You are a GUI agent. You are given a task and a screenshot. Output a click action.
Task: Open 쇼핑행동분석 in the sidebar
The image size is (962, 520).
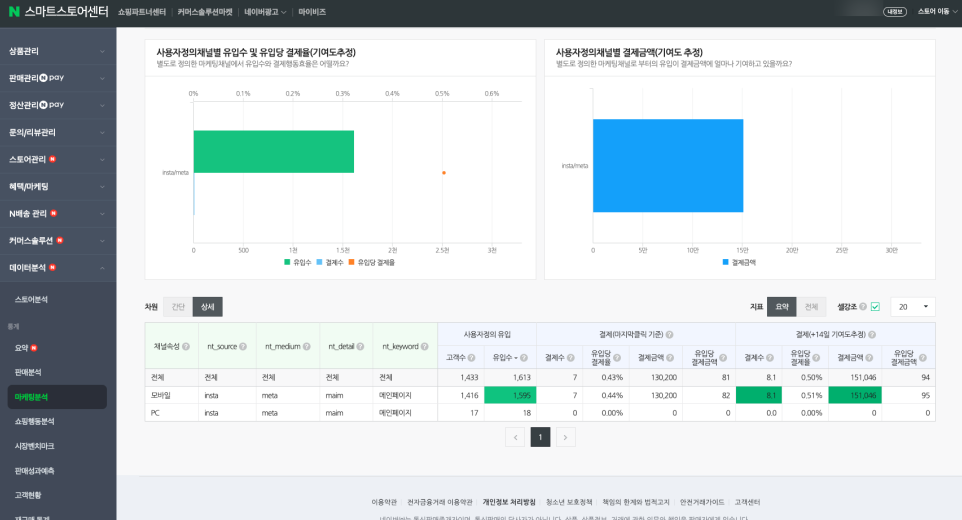coord(34,421)
